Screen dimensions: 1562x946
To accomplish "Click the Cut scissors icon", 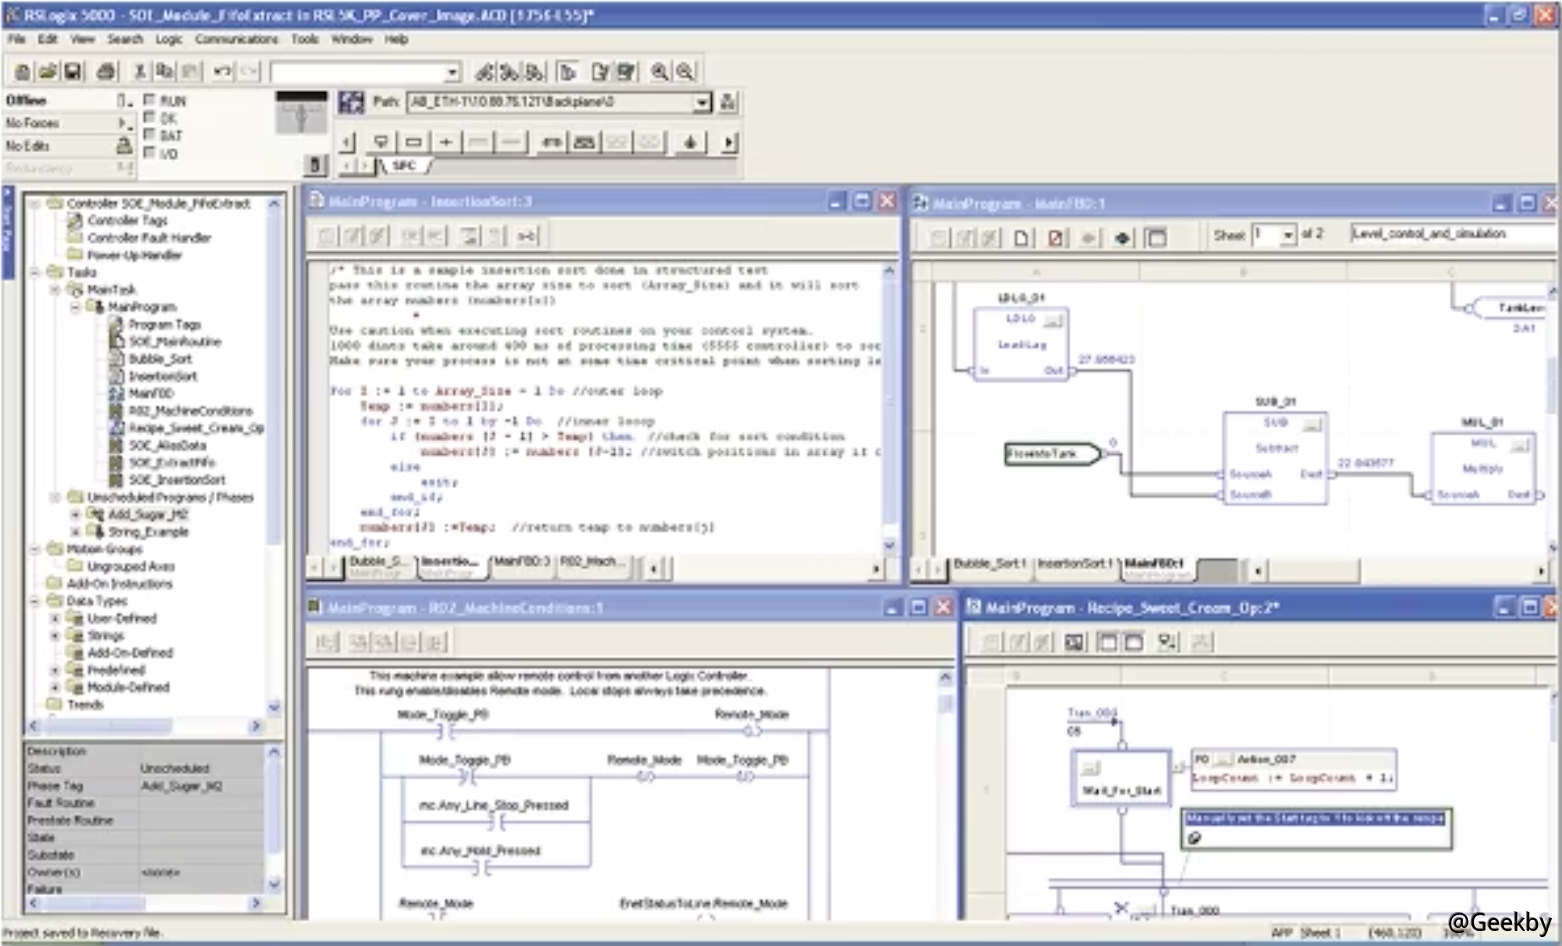I will (x=140, y=71).
